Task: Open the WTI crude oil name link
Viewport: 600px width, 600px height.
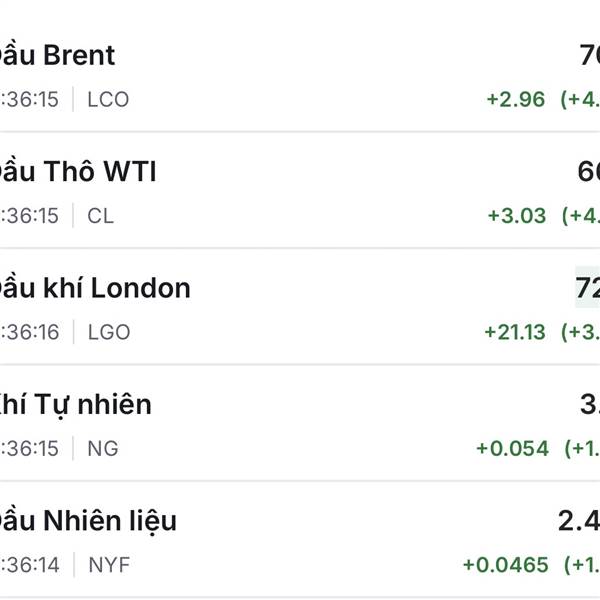Action: [x=78, y=172]
